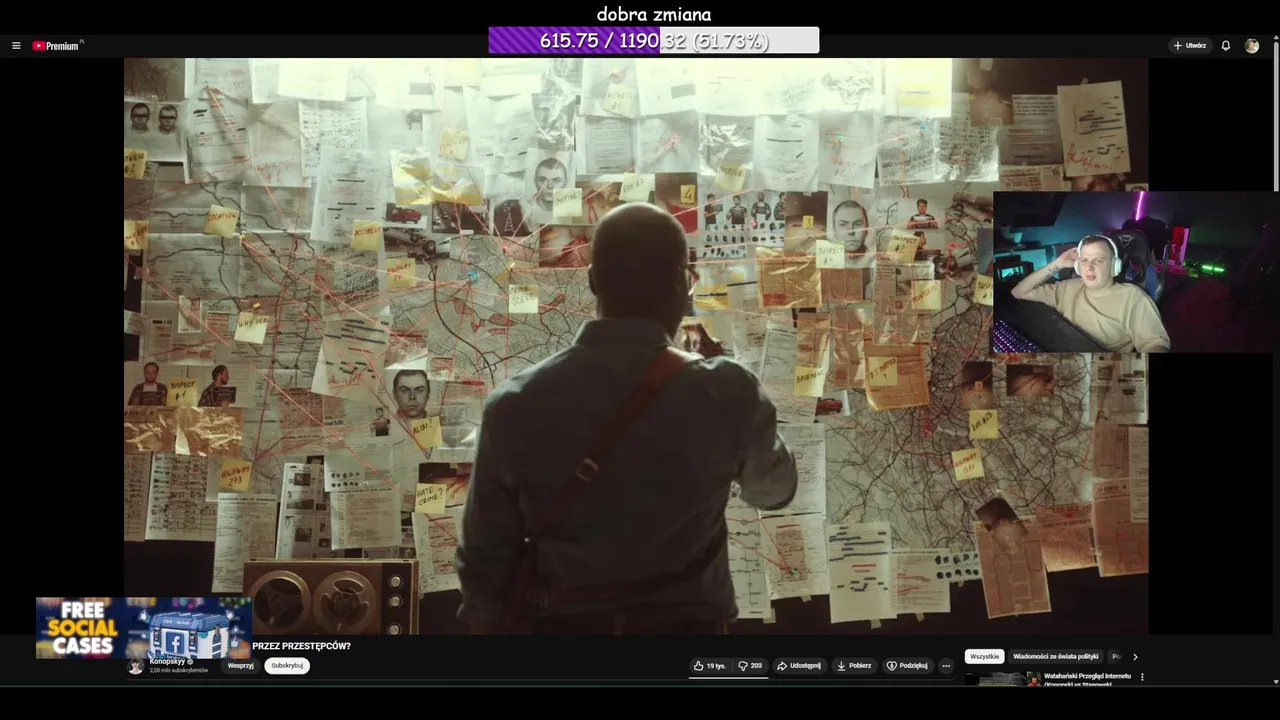Click the Subskrybuj button
Image resolution: width=1280 pixels, height=720 pixels.
[287, 666]
